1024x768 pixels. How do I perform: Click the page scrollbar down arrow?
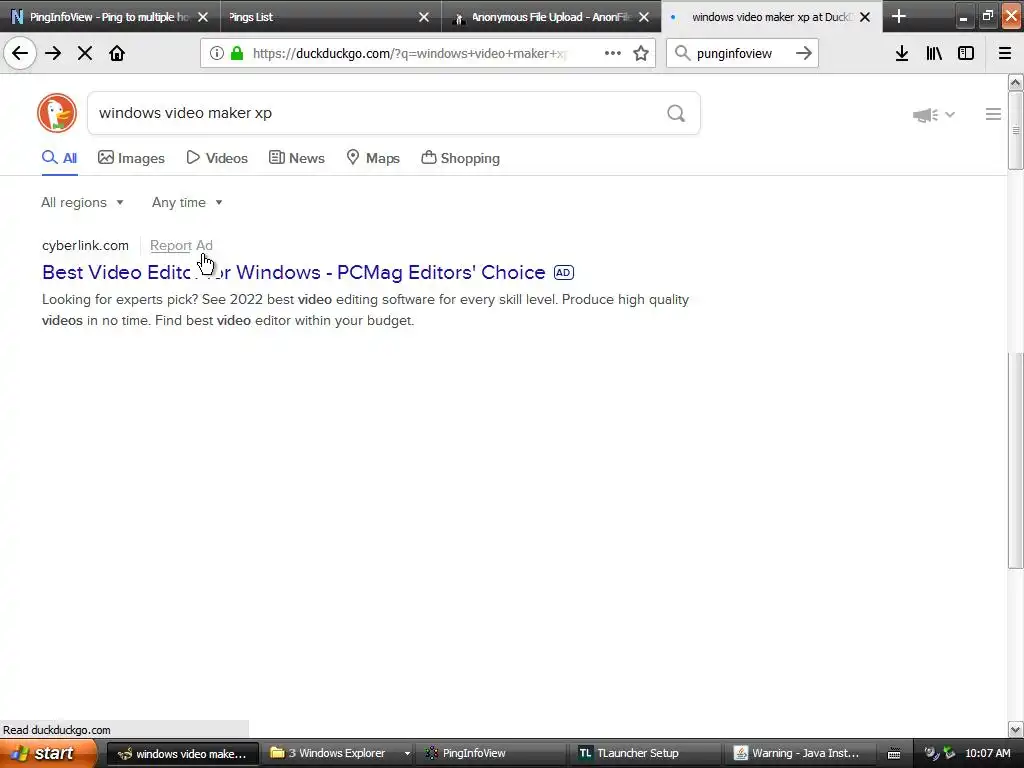point(1016,729)
